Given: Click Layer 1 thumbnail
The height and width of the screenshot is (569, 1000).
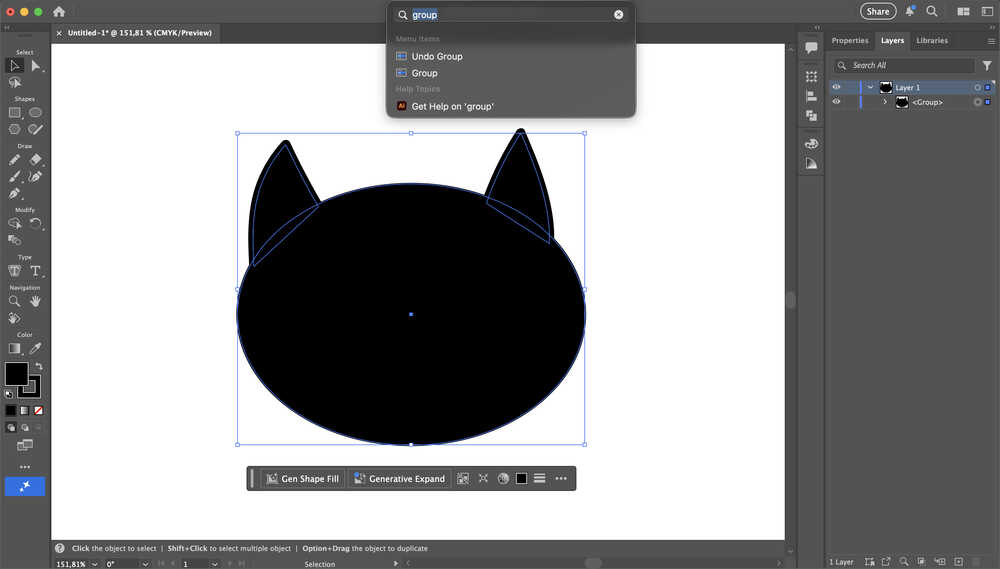Looking at the screenshot, I should [x=886, y=87].
